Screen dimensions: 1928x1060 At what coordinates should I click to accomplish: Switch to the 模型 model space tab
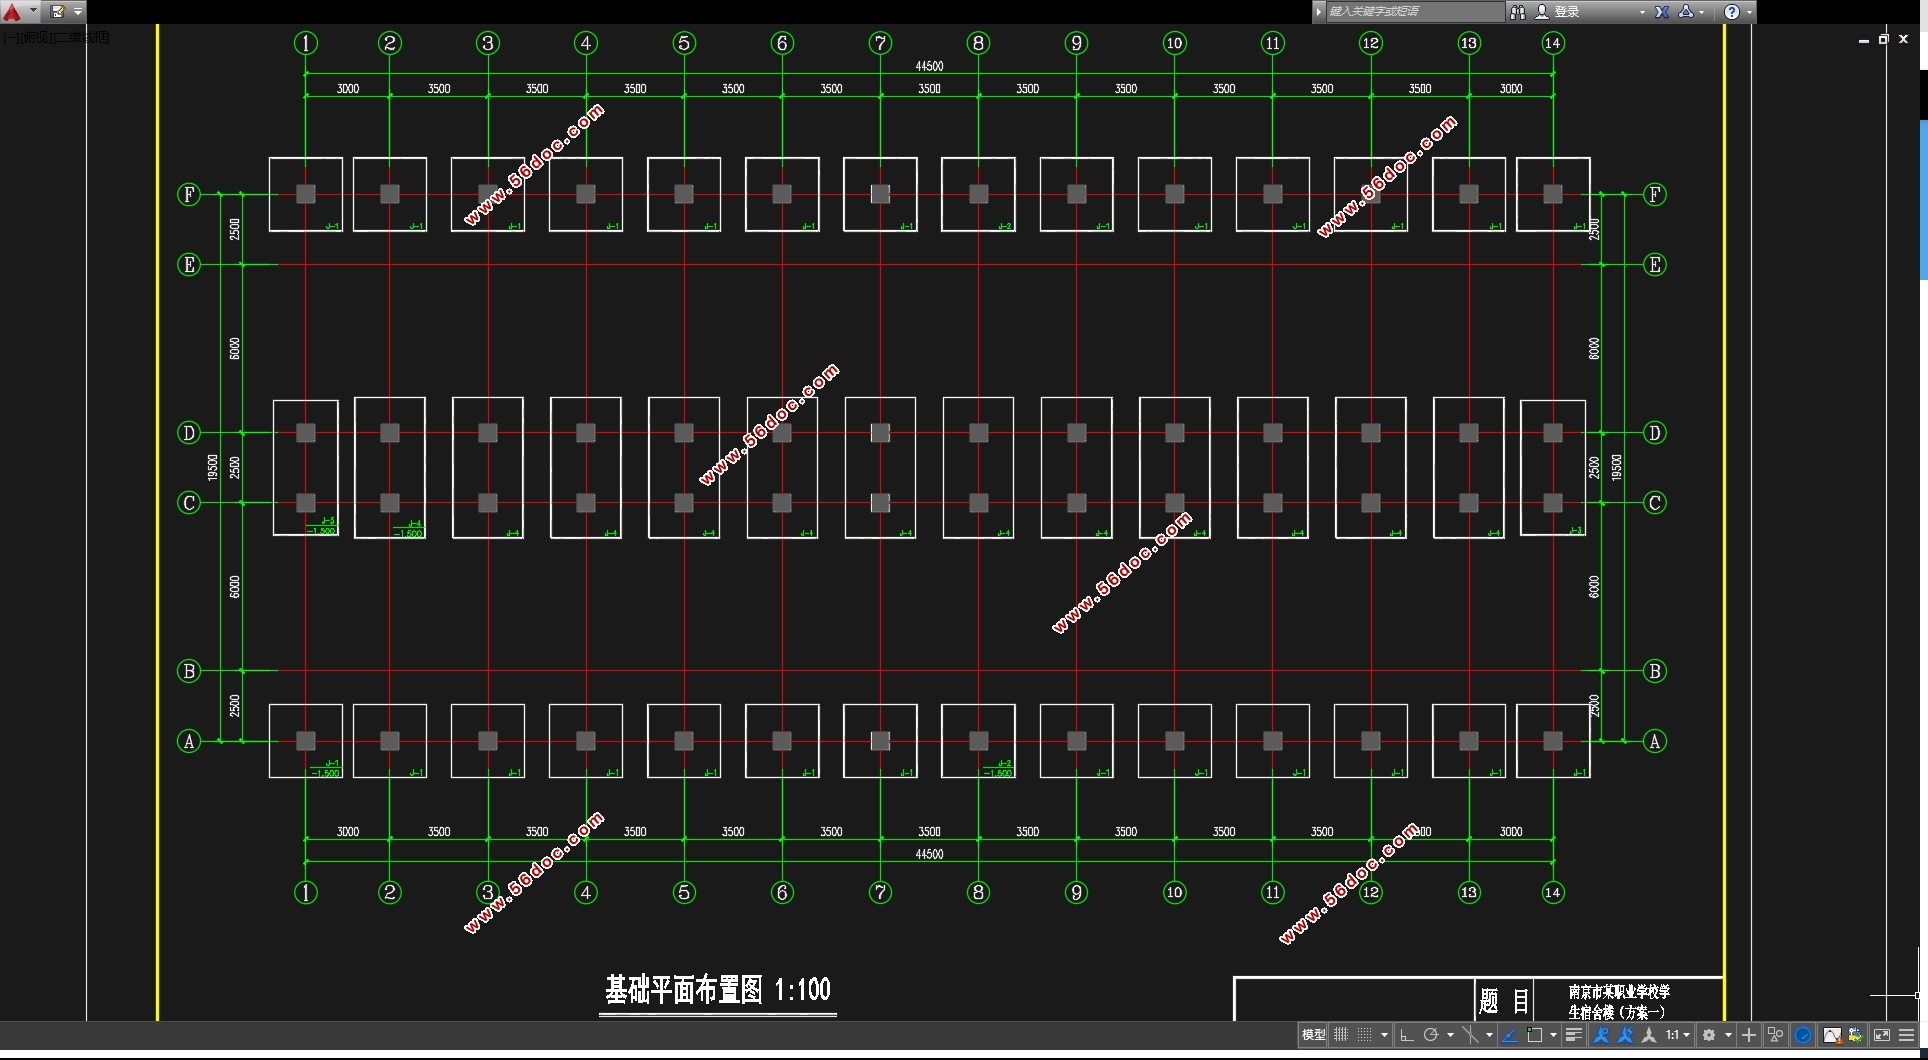pos(1313,1035)
